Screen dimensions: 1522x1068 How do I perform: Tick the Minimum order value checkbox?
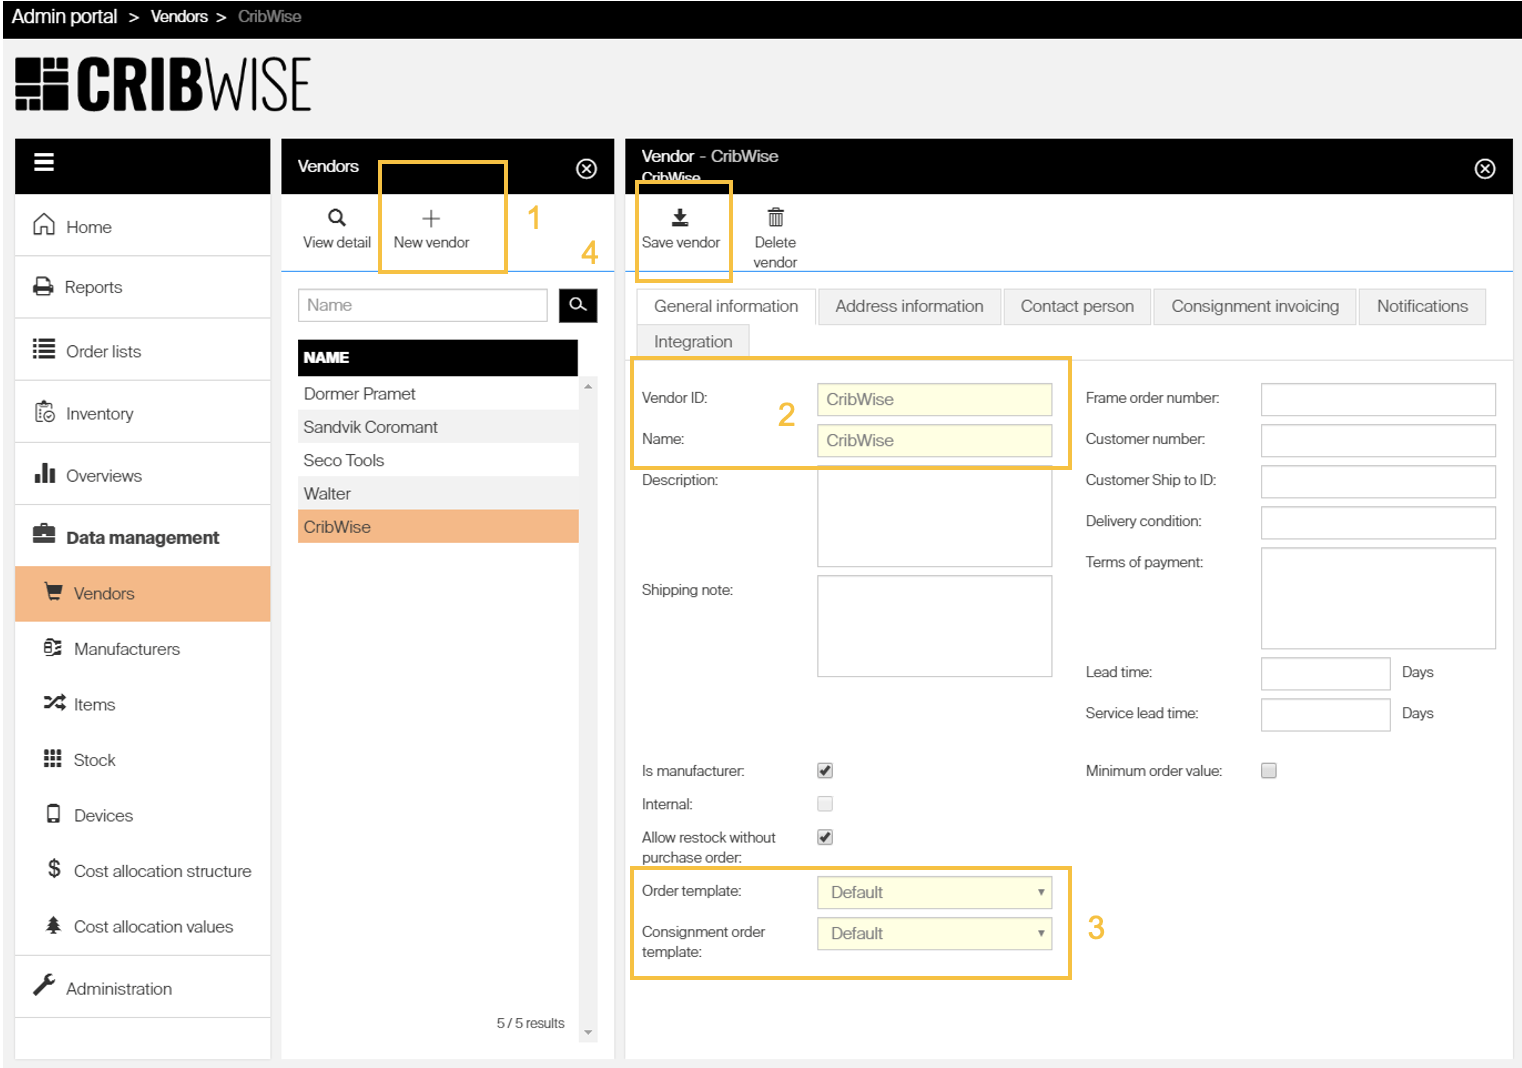(1269, 771)
